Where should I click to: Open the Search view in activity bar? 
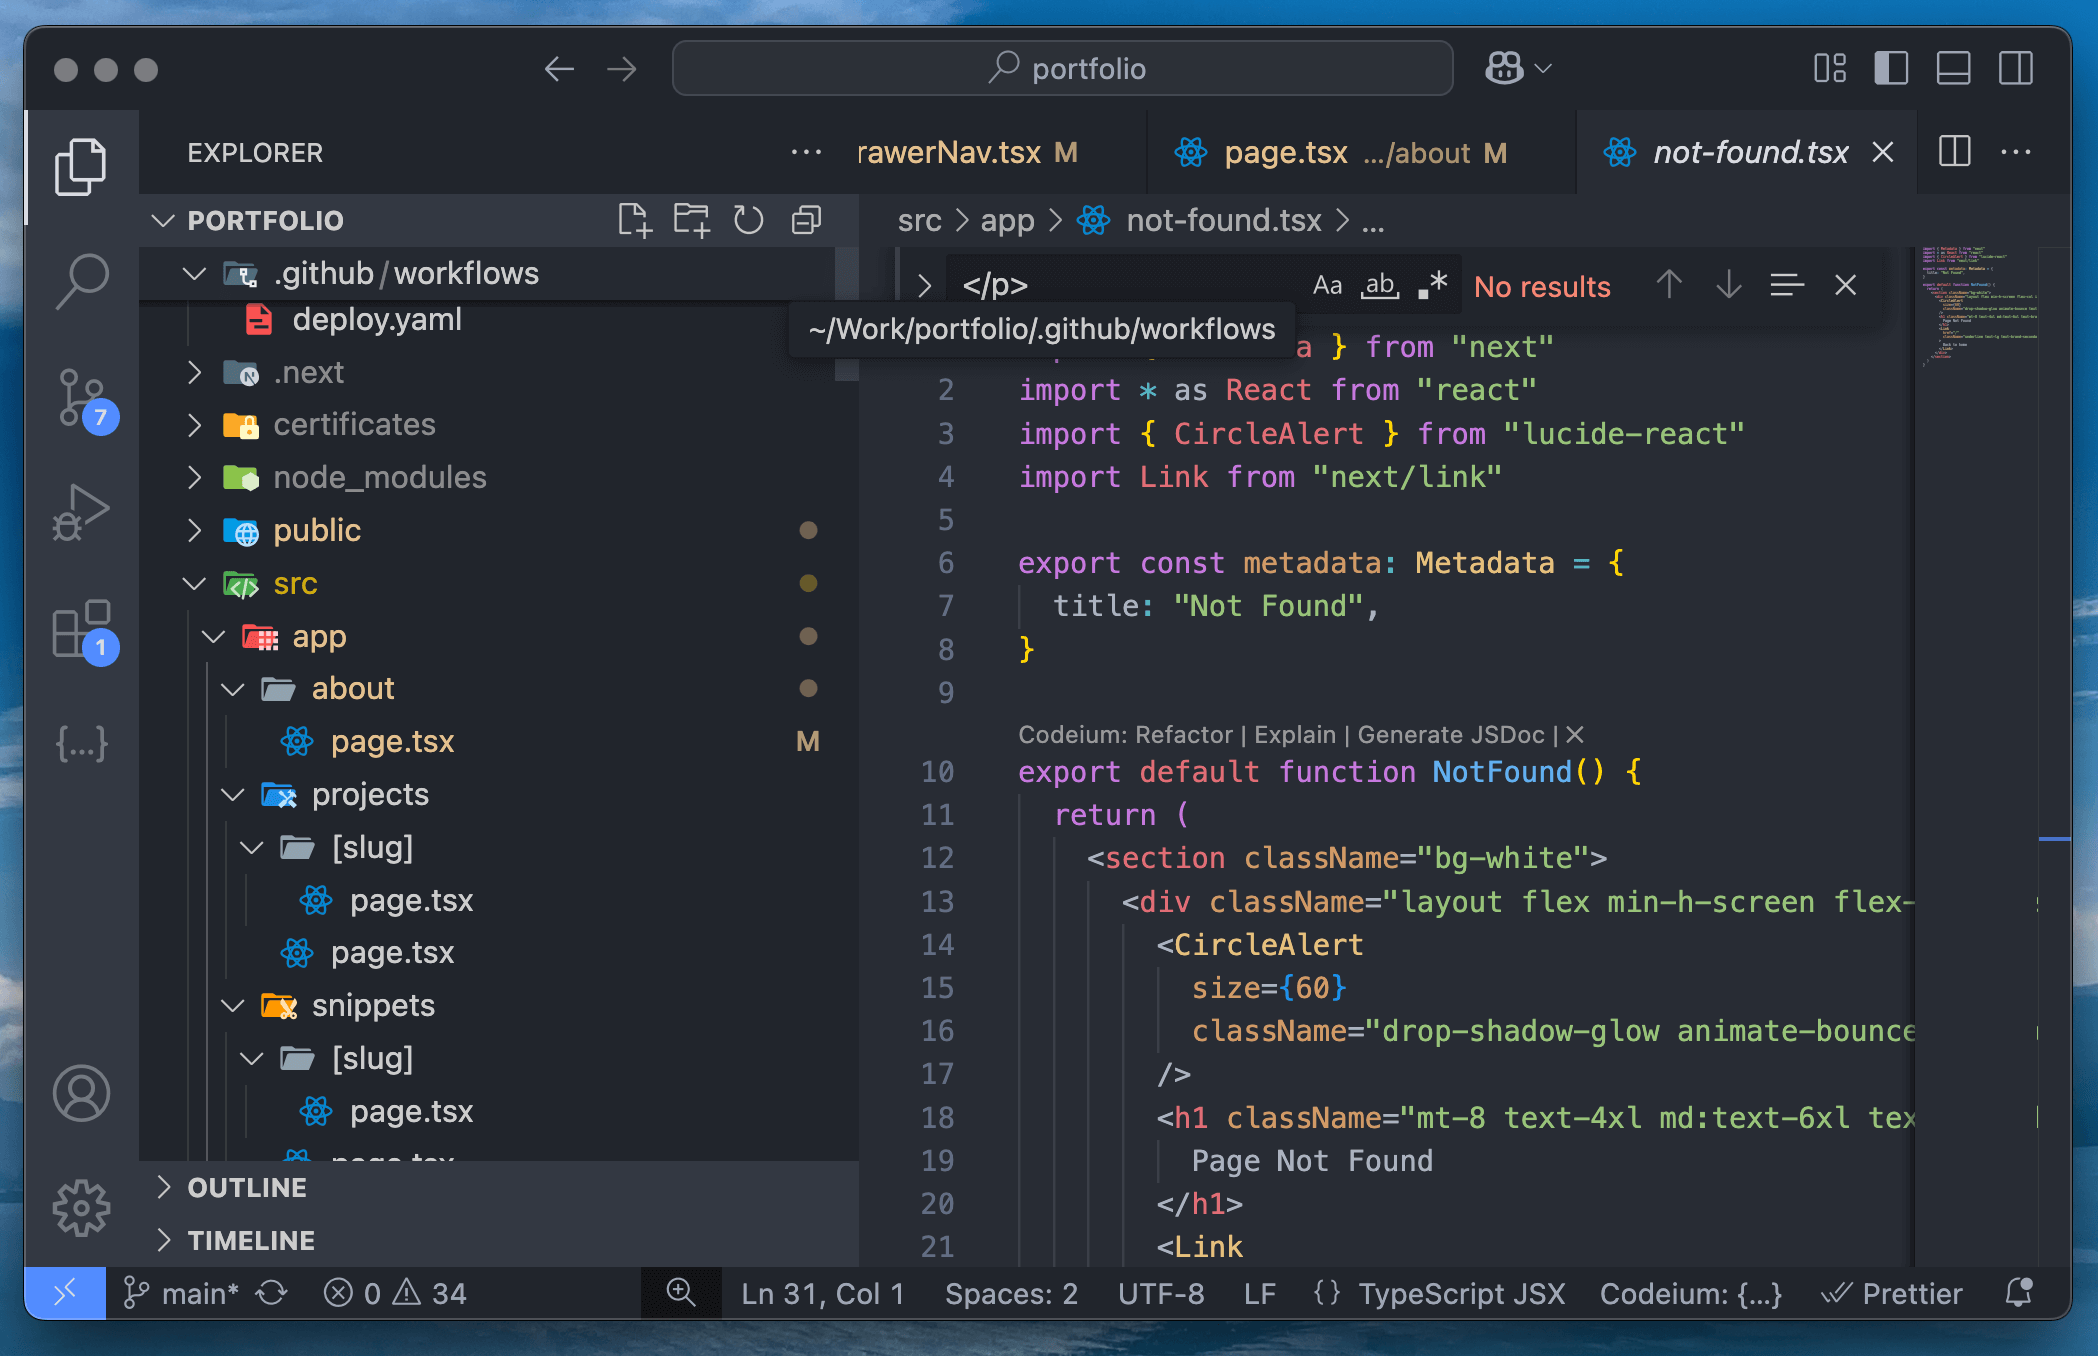(81, 281)
